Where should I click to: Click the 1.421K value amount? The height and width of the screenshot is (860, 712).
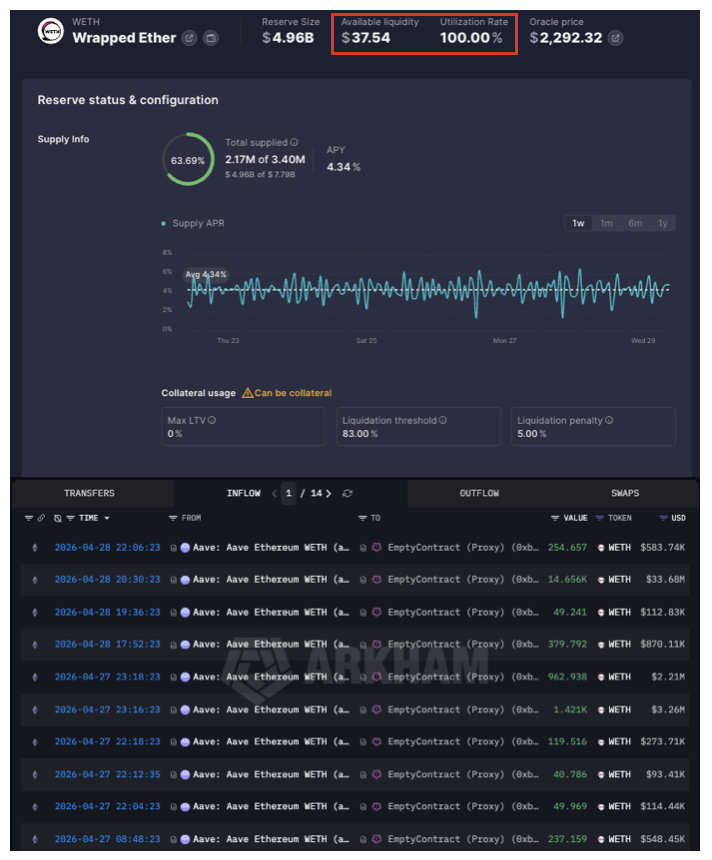tap(570, 710)
